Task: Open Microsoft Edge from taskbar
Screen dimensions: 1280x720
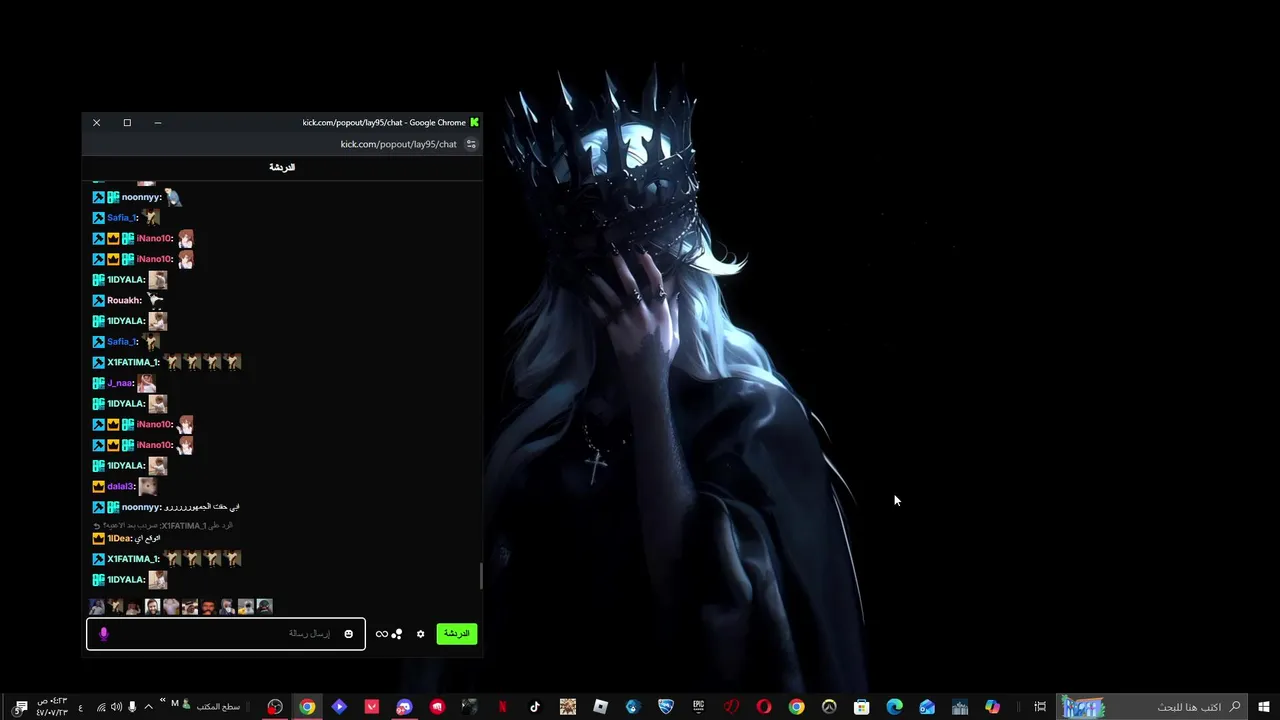Action: coord(894,707)
